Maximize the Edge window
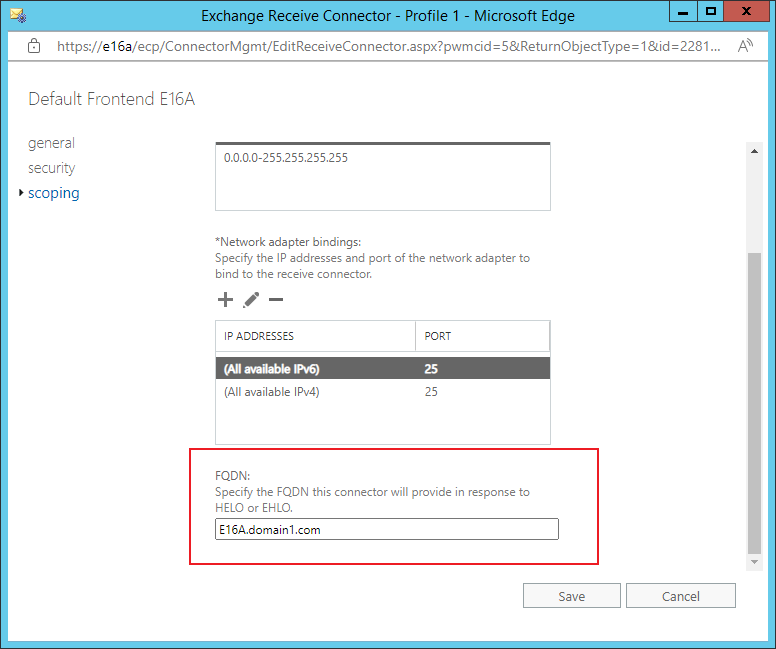Screen dimensions: 776x649 (711, 11)
